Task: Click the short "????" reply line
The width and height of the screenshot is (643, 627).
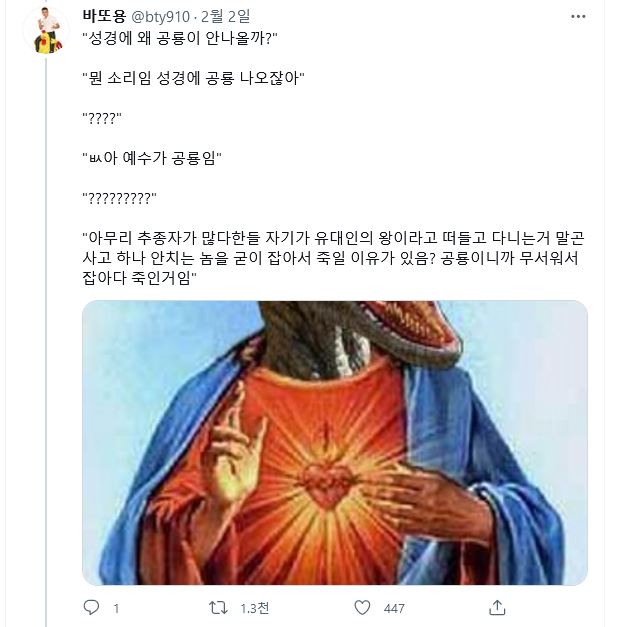Action: 101,118
